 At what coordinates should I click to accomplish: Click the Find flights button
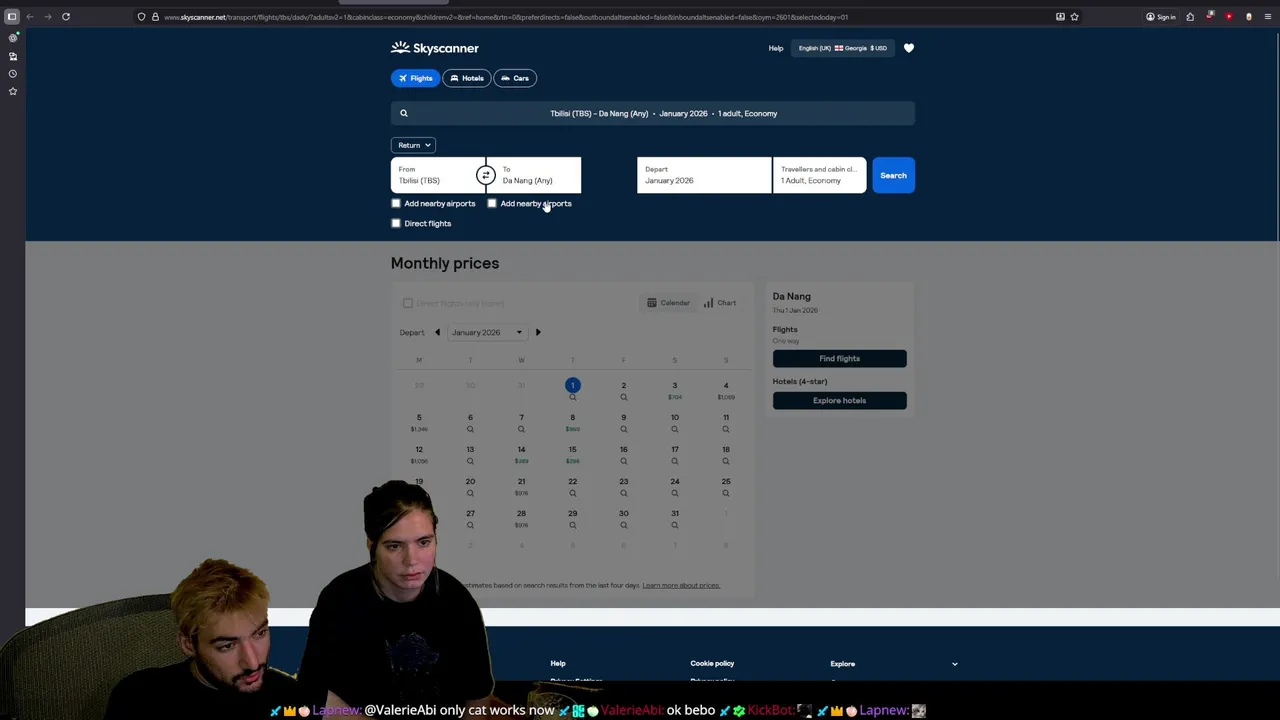point(840,358)
